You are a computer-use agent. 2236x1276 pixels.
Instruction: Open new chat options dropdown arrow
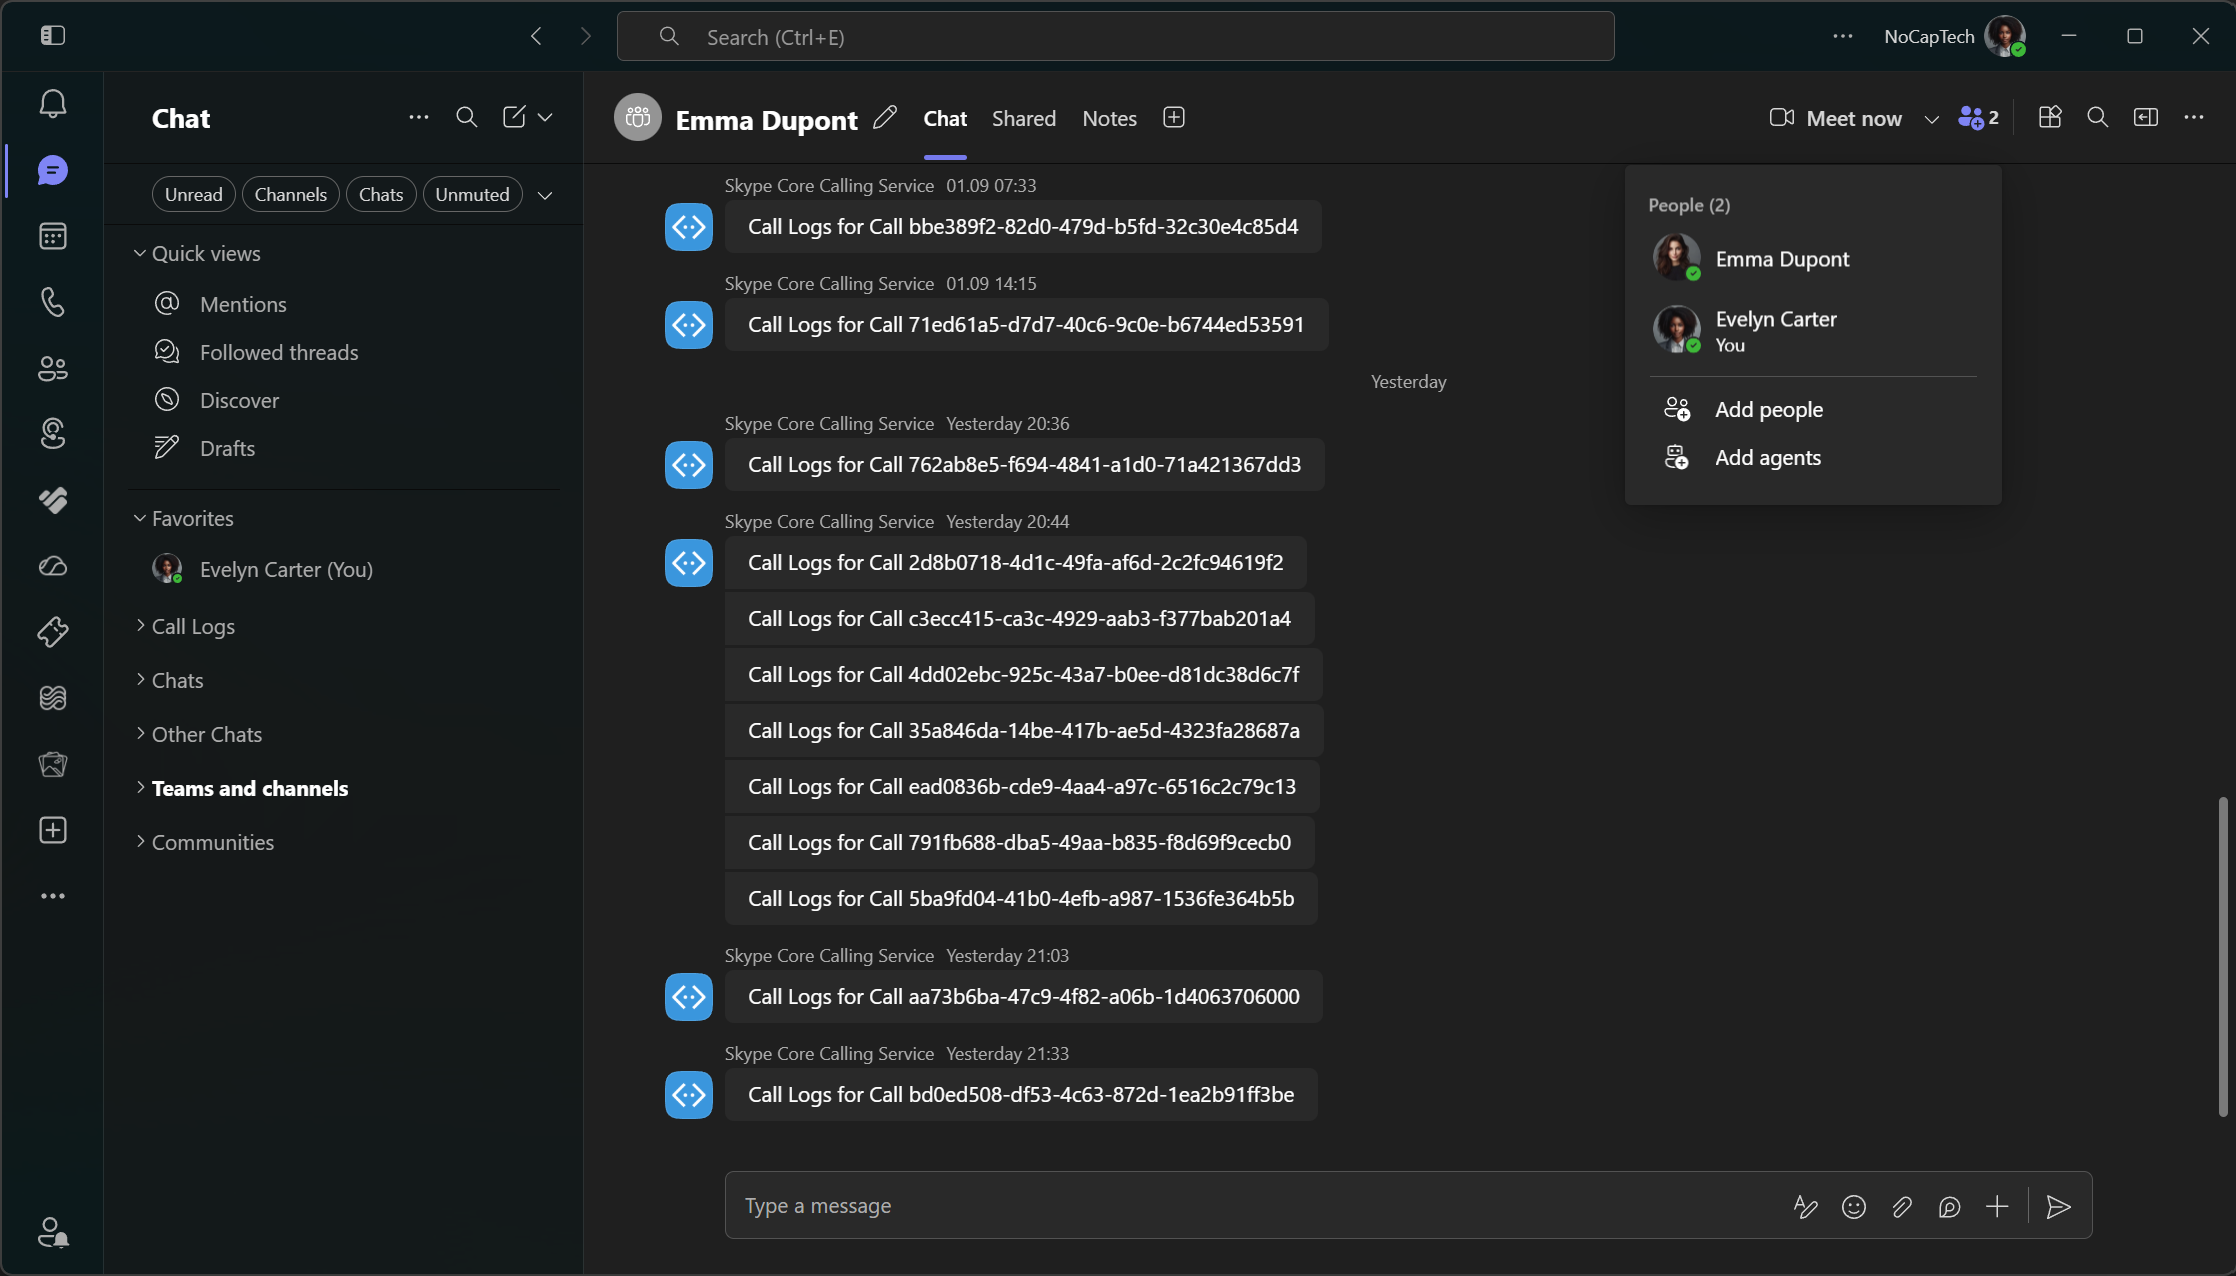point(545,117)
